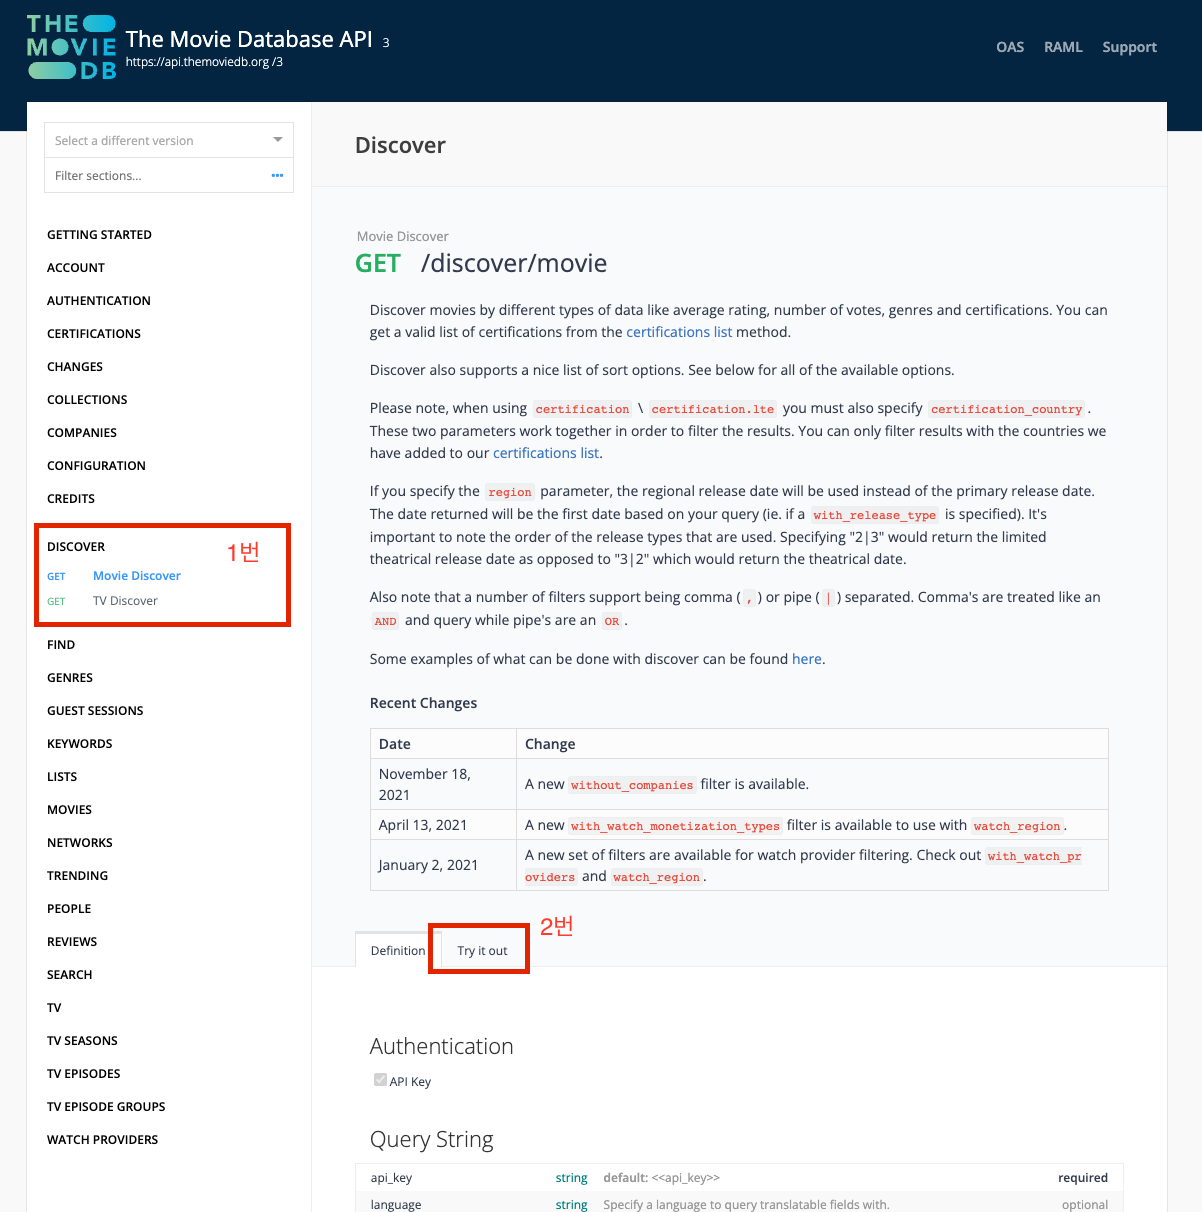This screenshot has width=1202, height=1212.
Task: Expand the Keywords section
Action: click(79, 744)
